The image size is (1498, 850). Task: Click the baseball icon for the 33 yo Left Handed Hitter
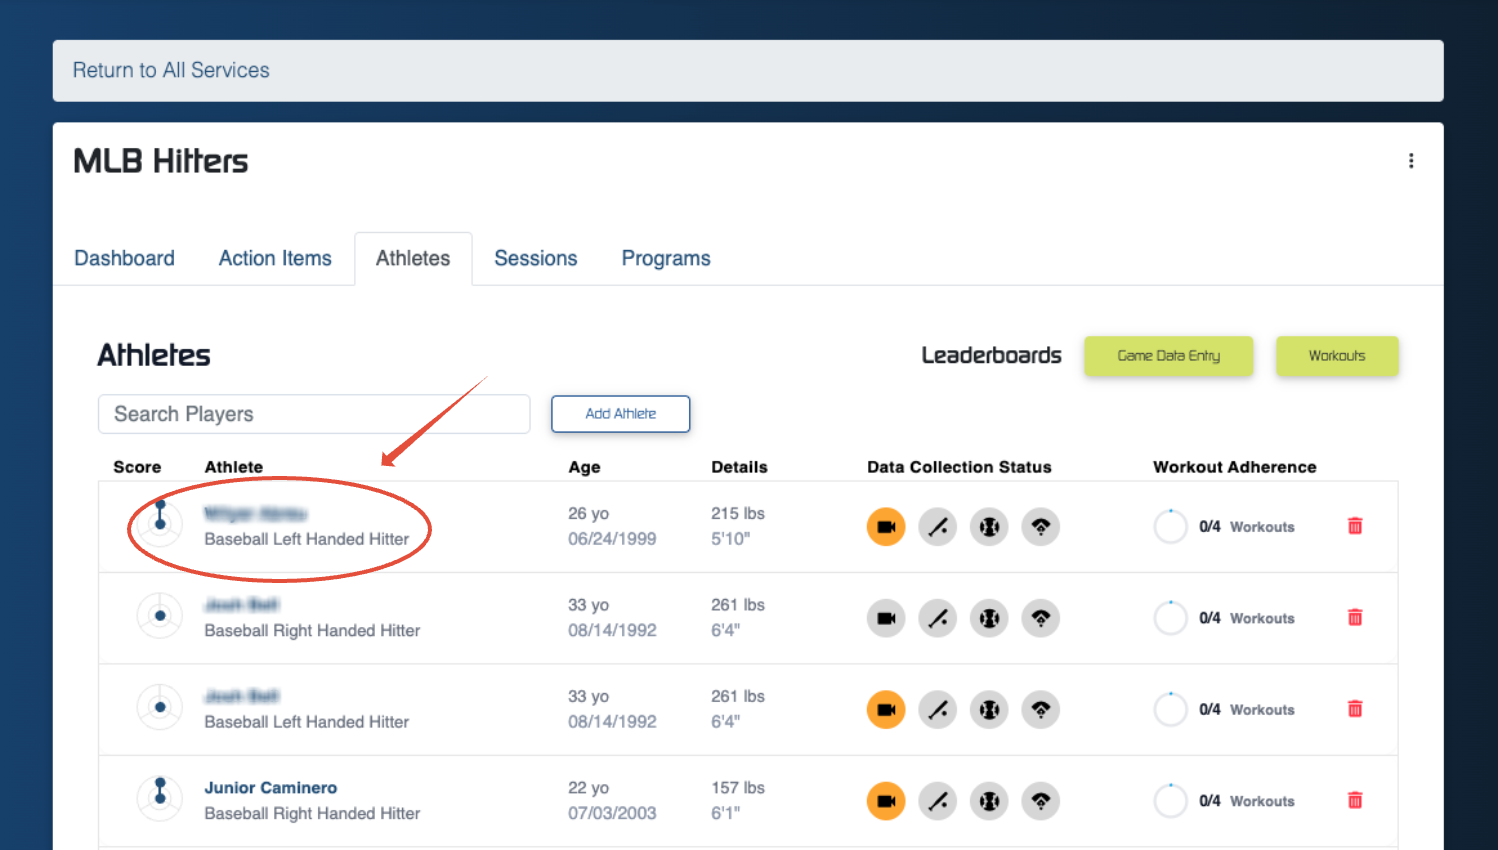pos(989,710)
